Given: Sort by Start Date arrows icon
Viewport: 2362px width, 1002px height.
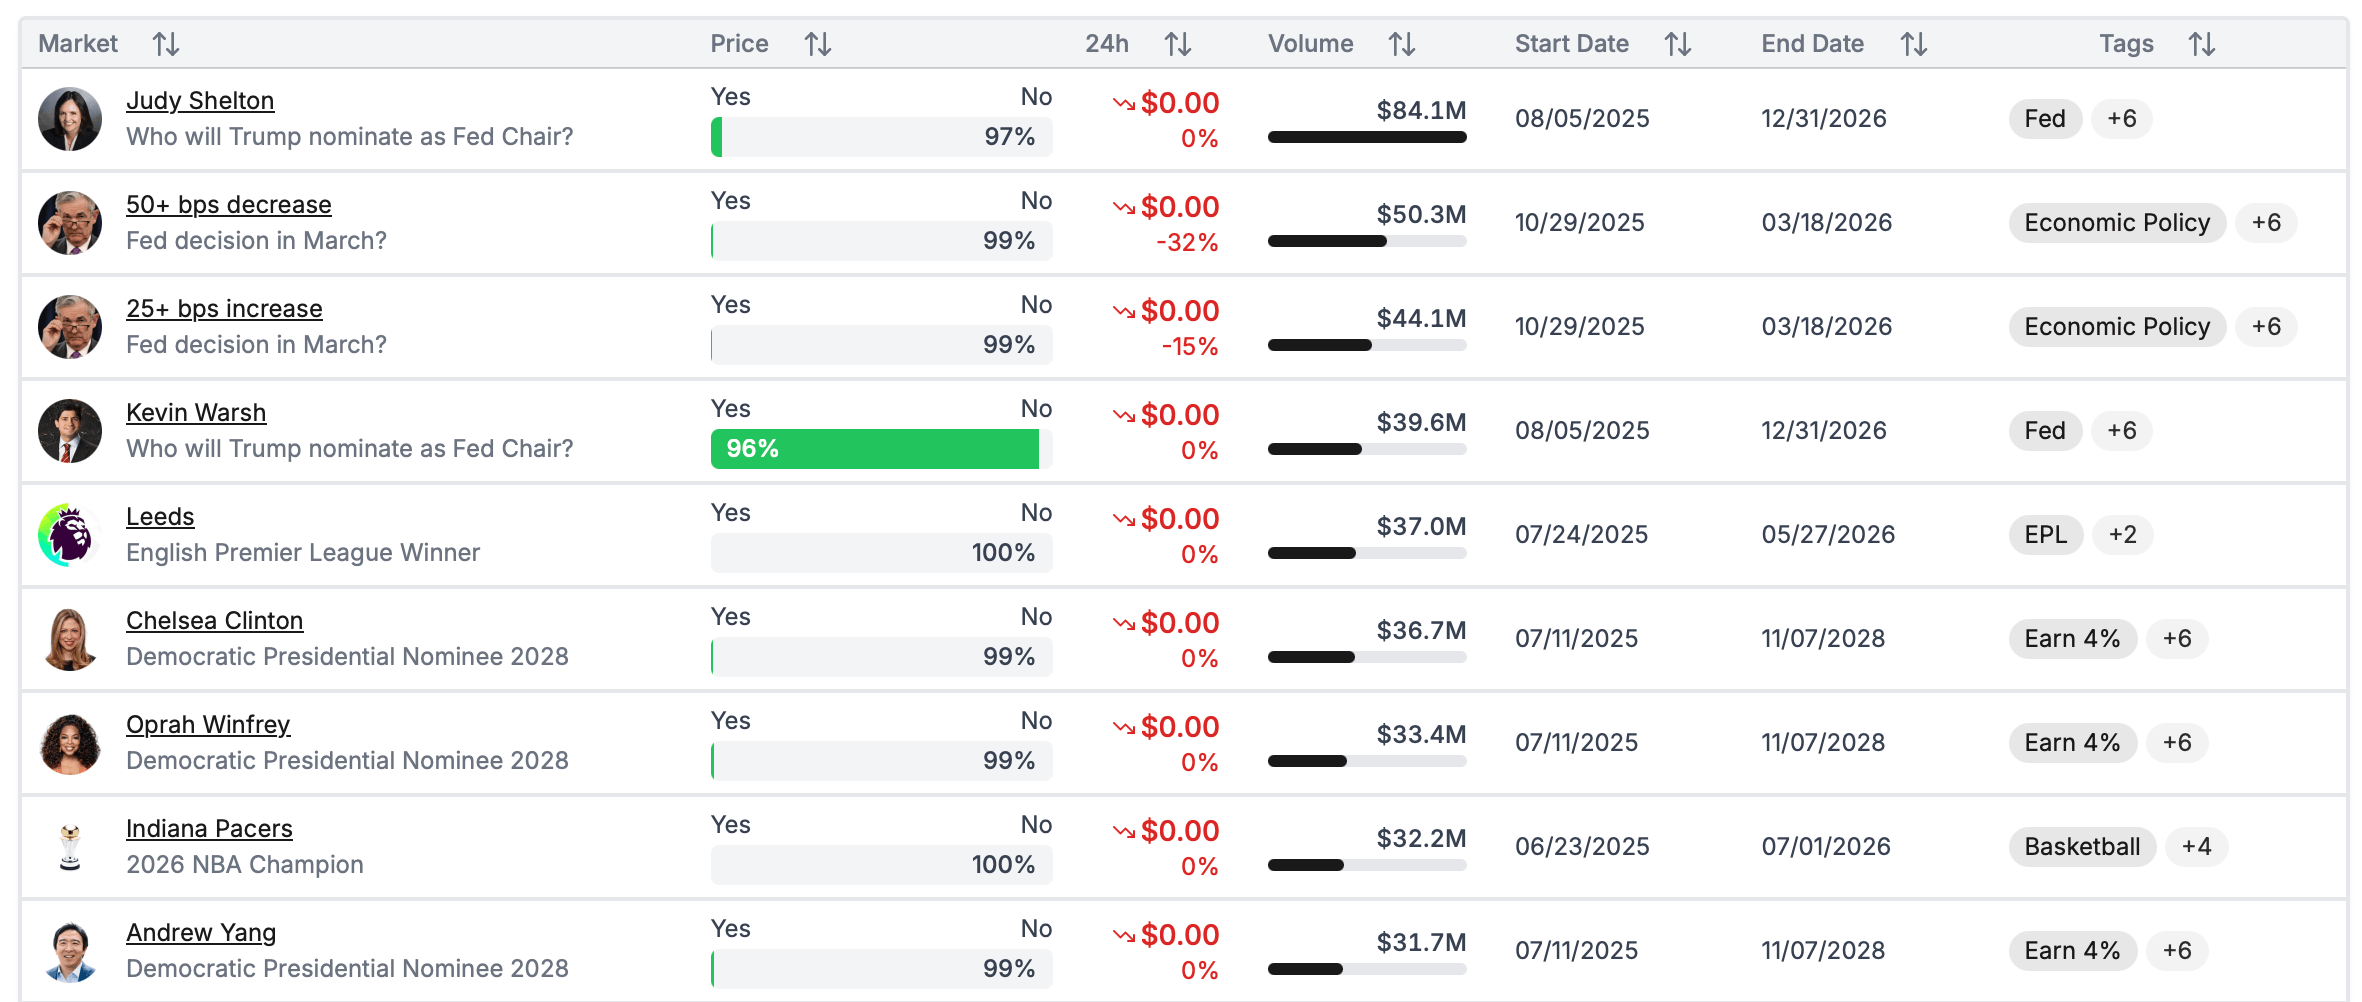Looking at the screenshot, I should pos(1678,44).
